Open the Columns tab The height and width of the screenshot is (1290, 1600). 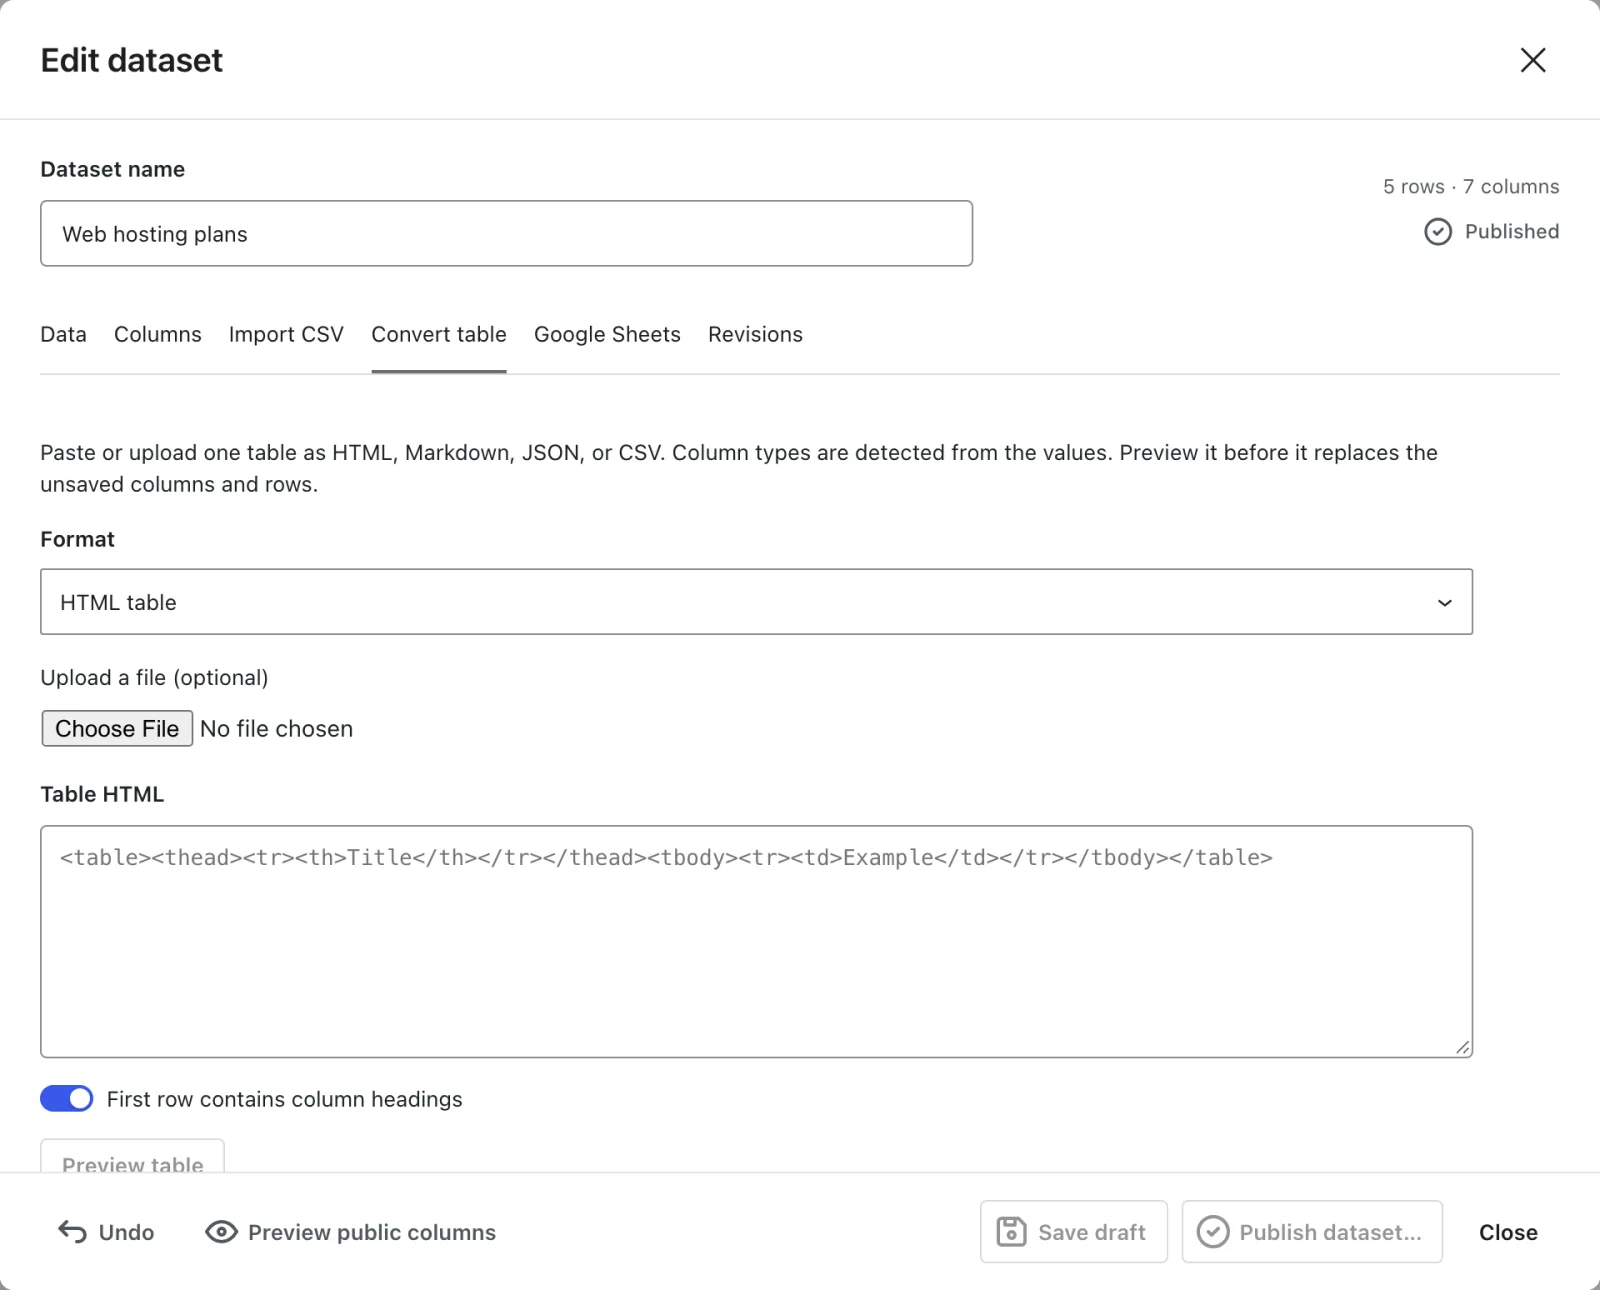point(158,334)
